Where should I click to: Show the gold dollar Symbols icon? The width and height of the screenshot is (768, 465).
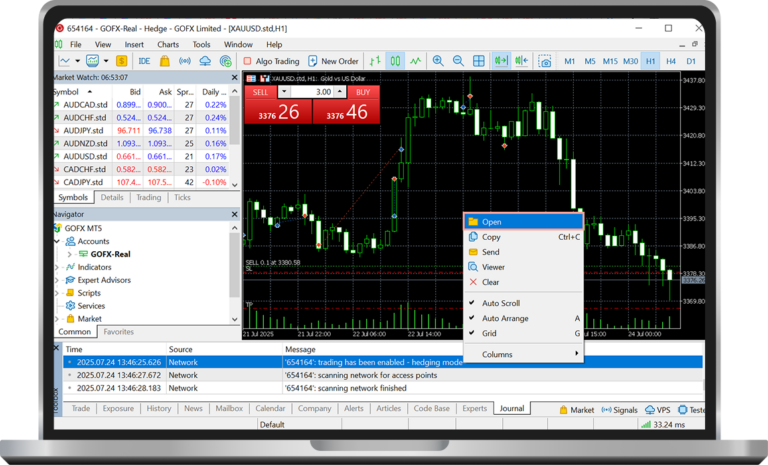pos(121,61)
